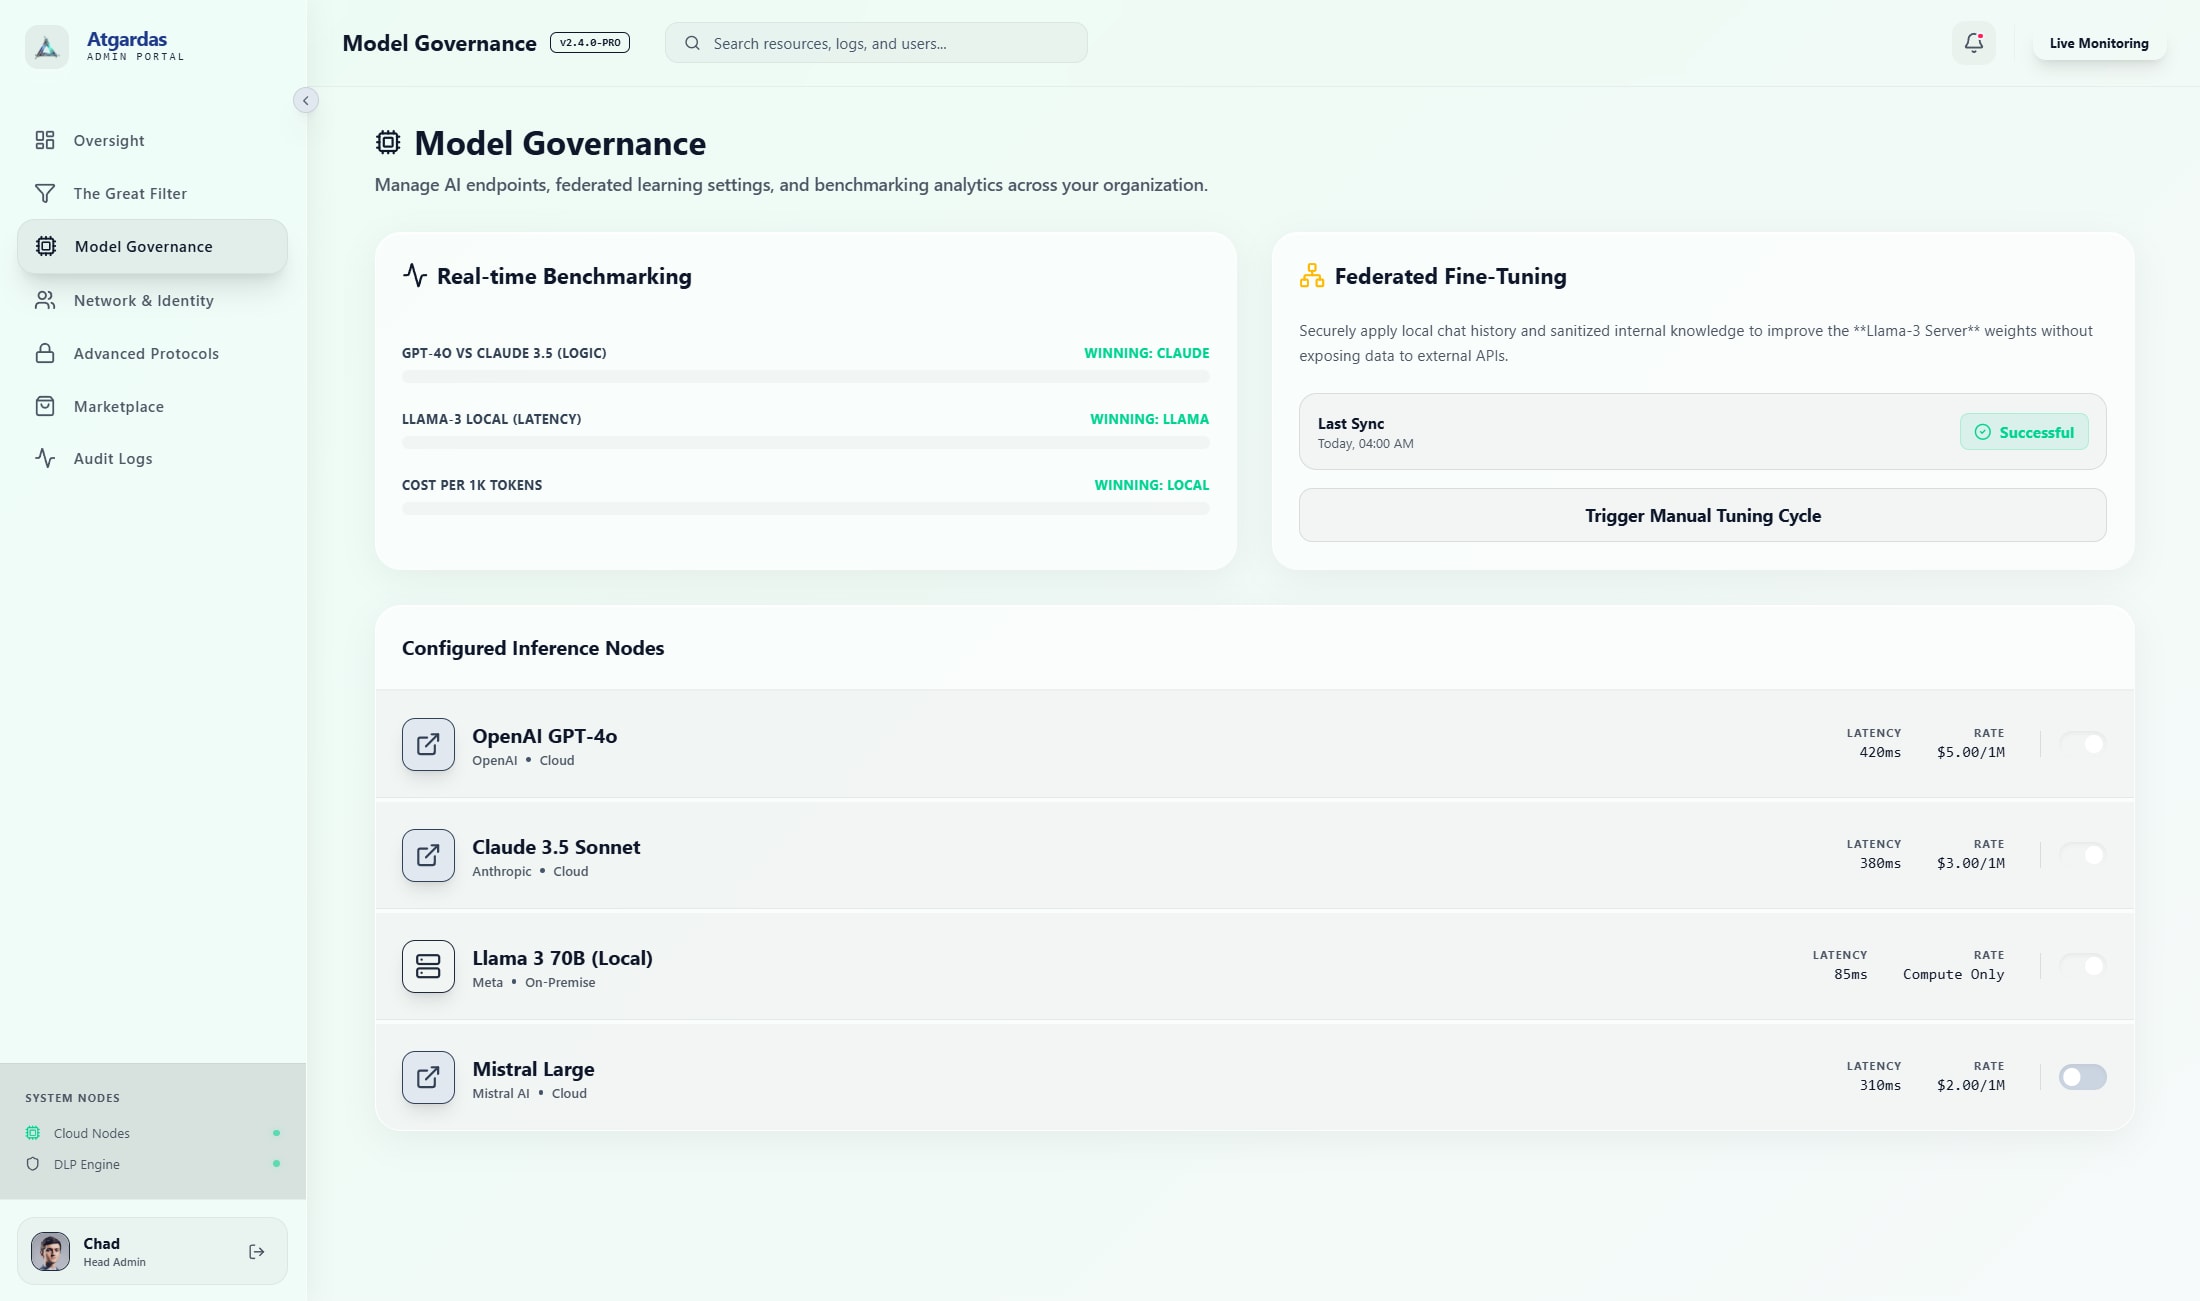Trigger a manual tuning cycle

coord(1702,515)
